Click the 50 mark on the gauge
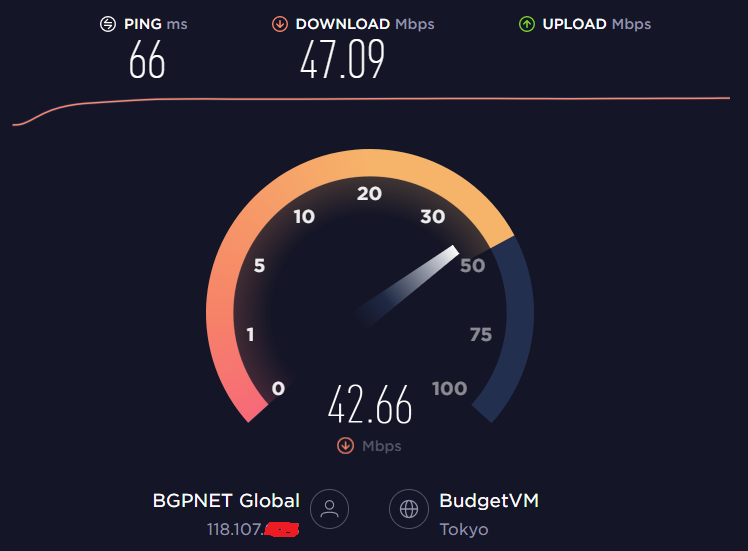The height and width of the screenshot is (551, 748). pyautogui.click(x=472, y=265)
